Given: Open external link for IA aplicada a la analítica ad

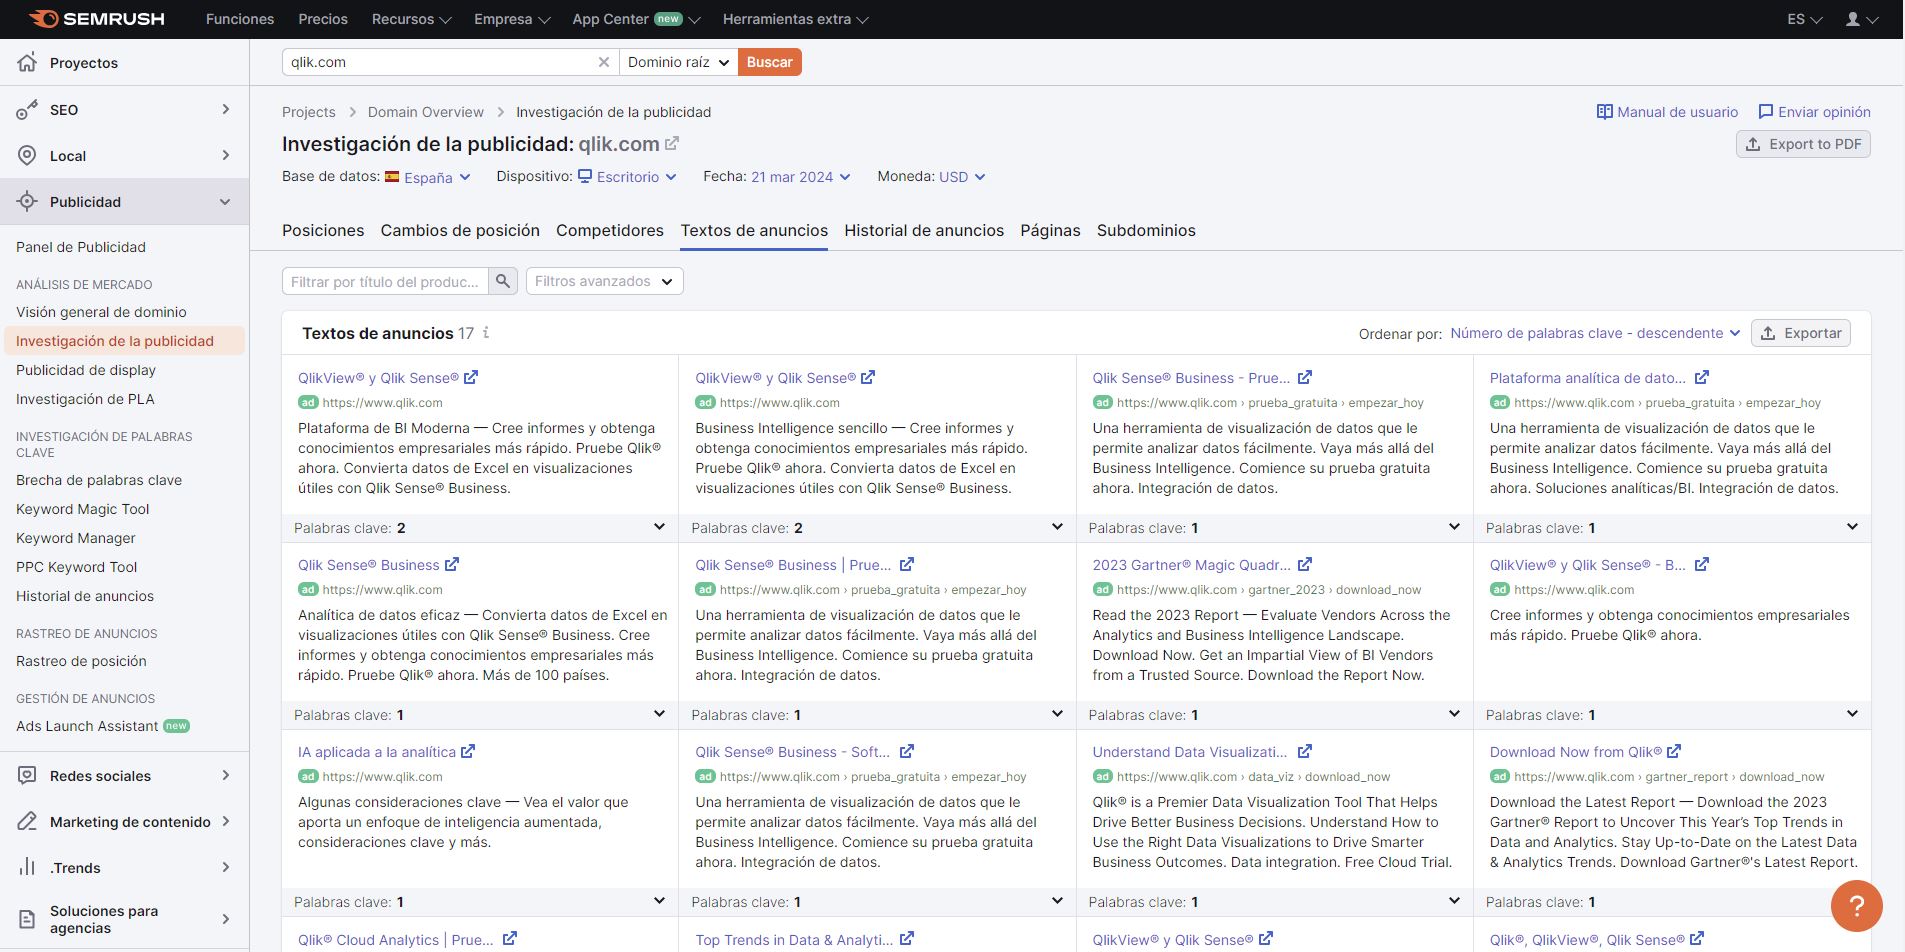Looking at the screenshot, I should click(x=468, y=751).
